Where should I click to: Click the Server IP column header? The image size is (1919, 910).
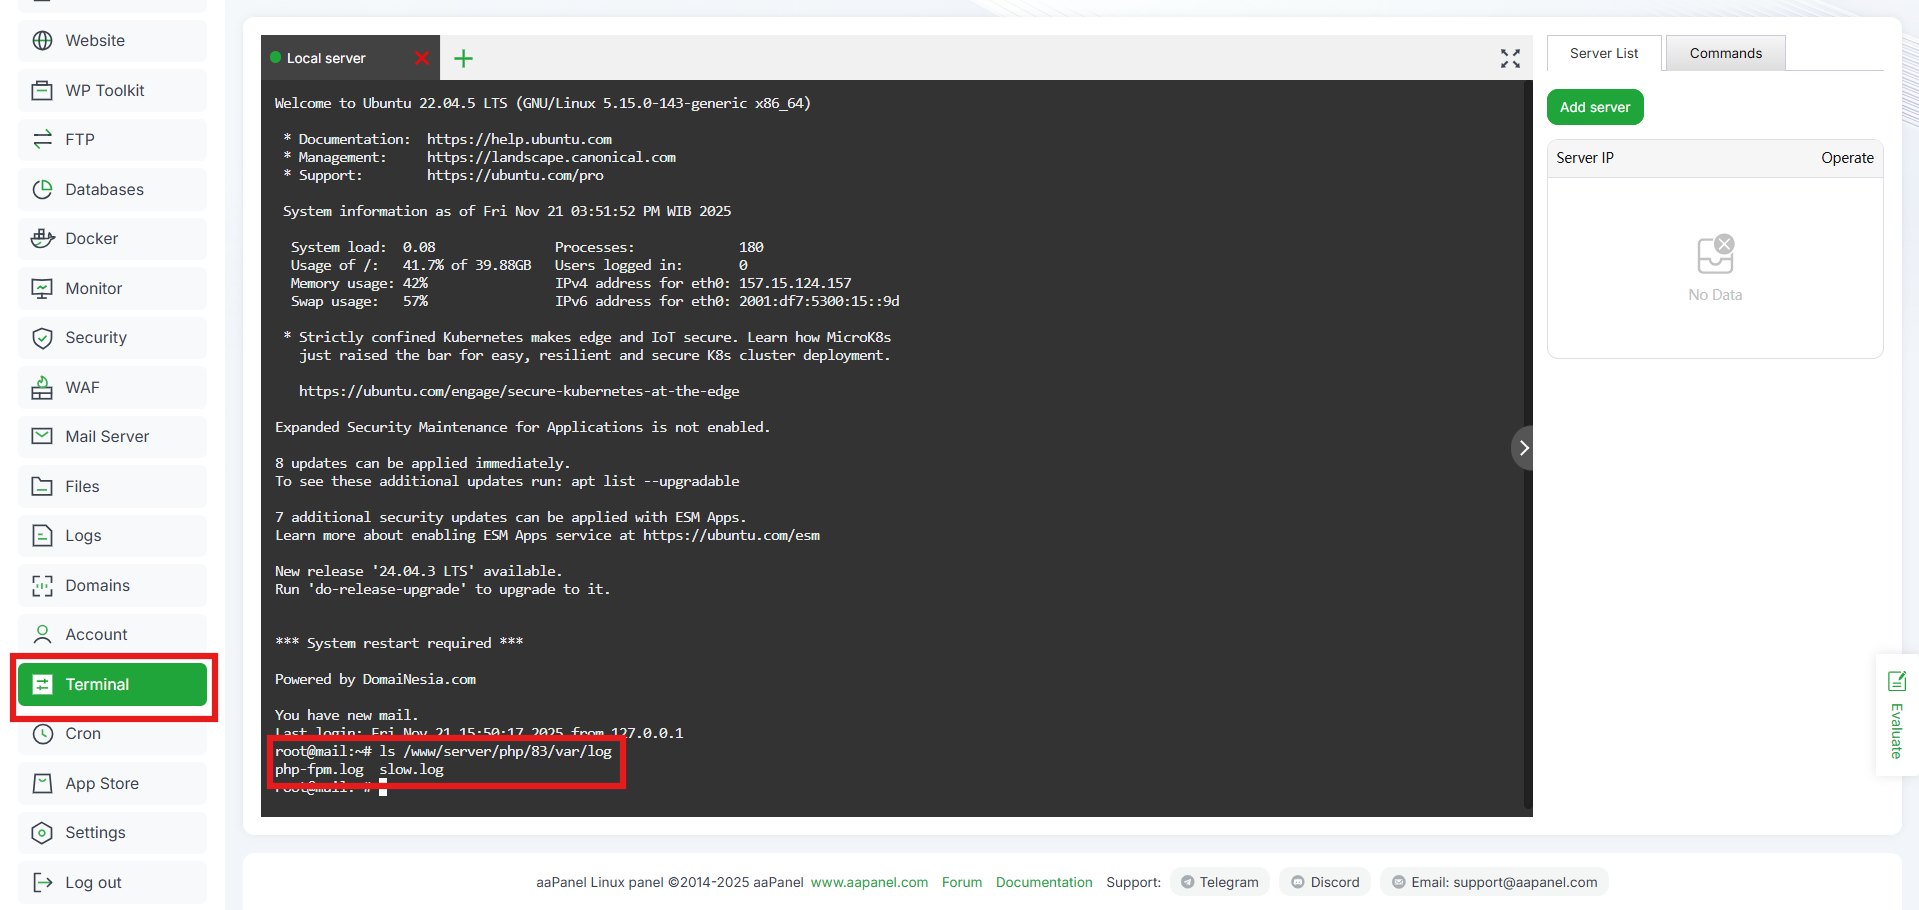tap(1585, 158)
